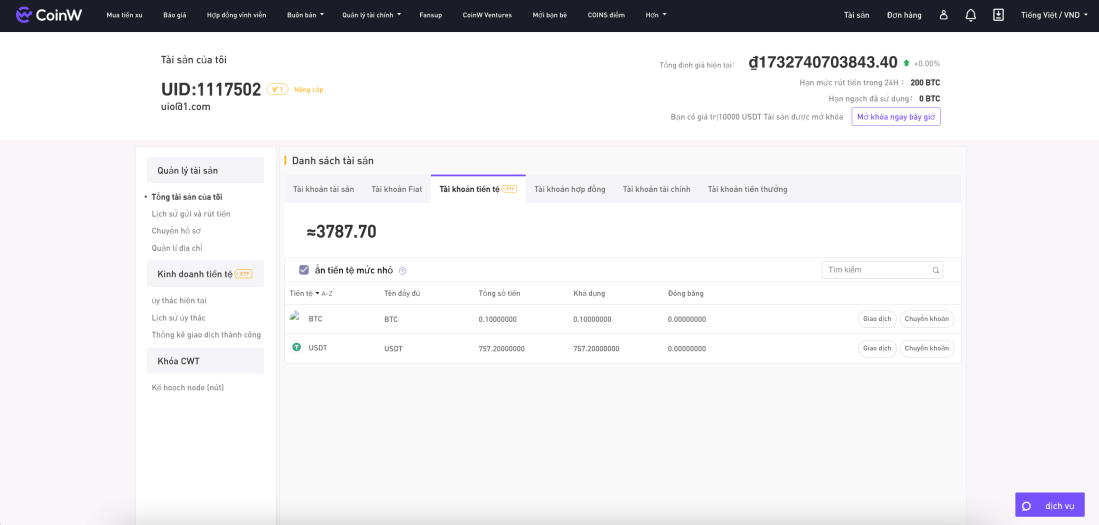Click help icon beside ẩn tiền tệ mức nhỏ
1099x525 pixels.
coord(402,271)
